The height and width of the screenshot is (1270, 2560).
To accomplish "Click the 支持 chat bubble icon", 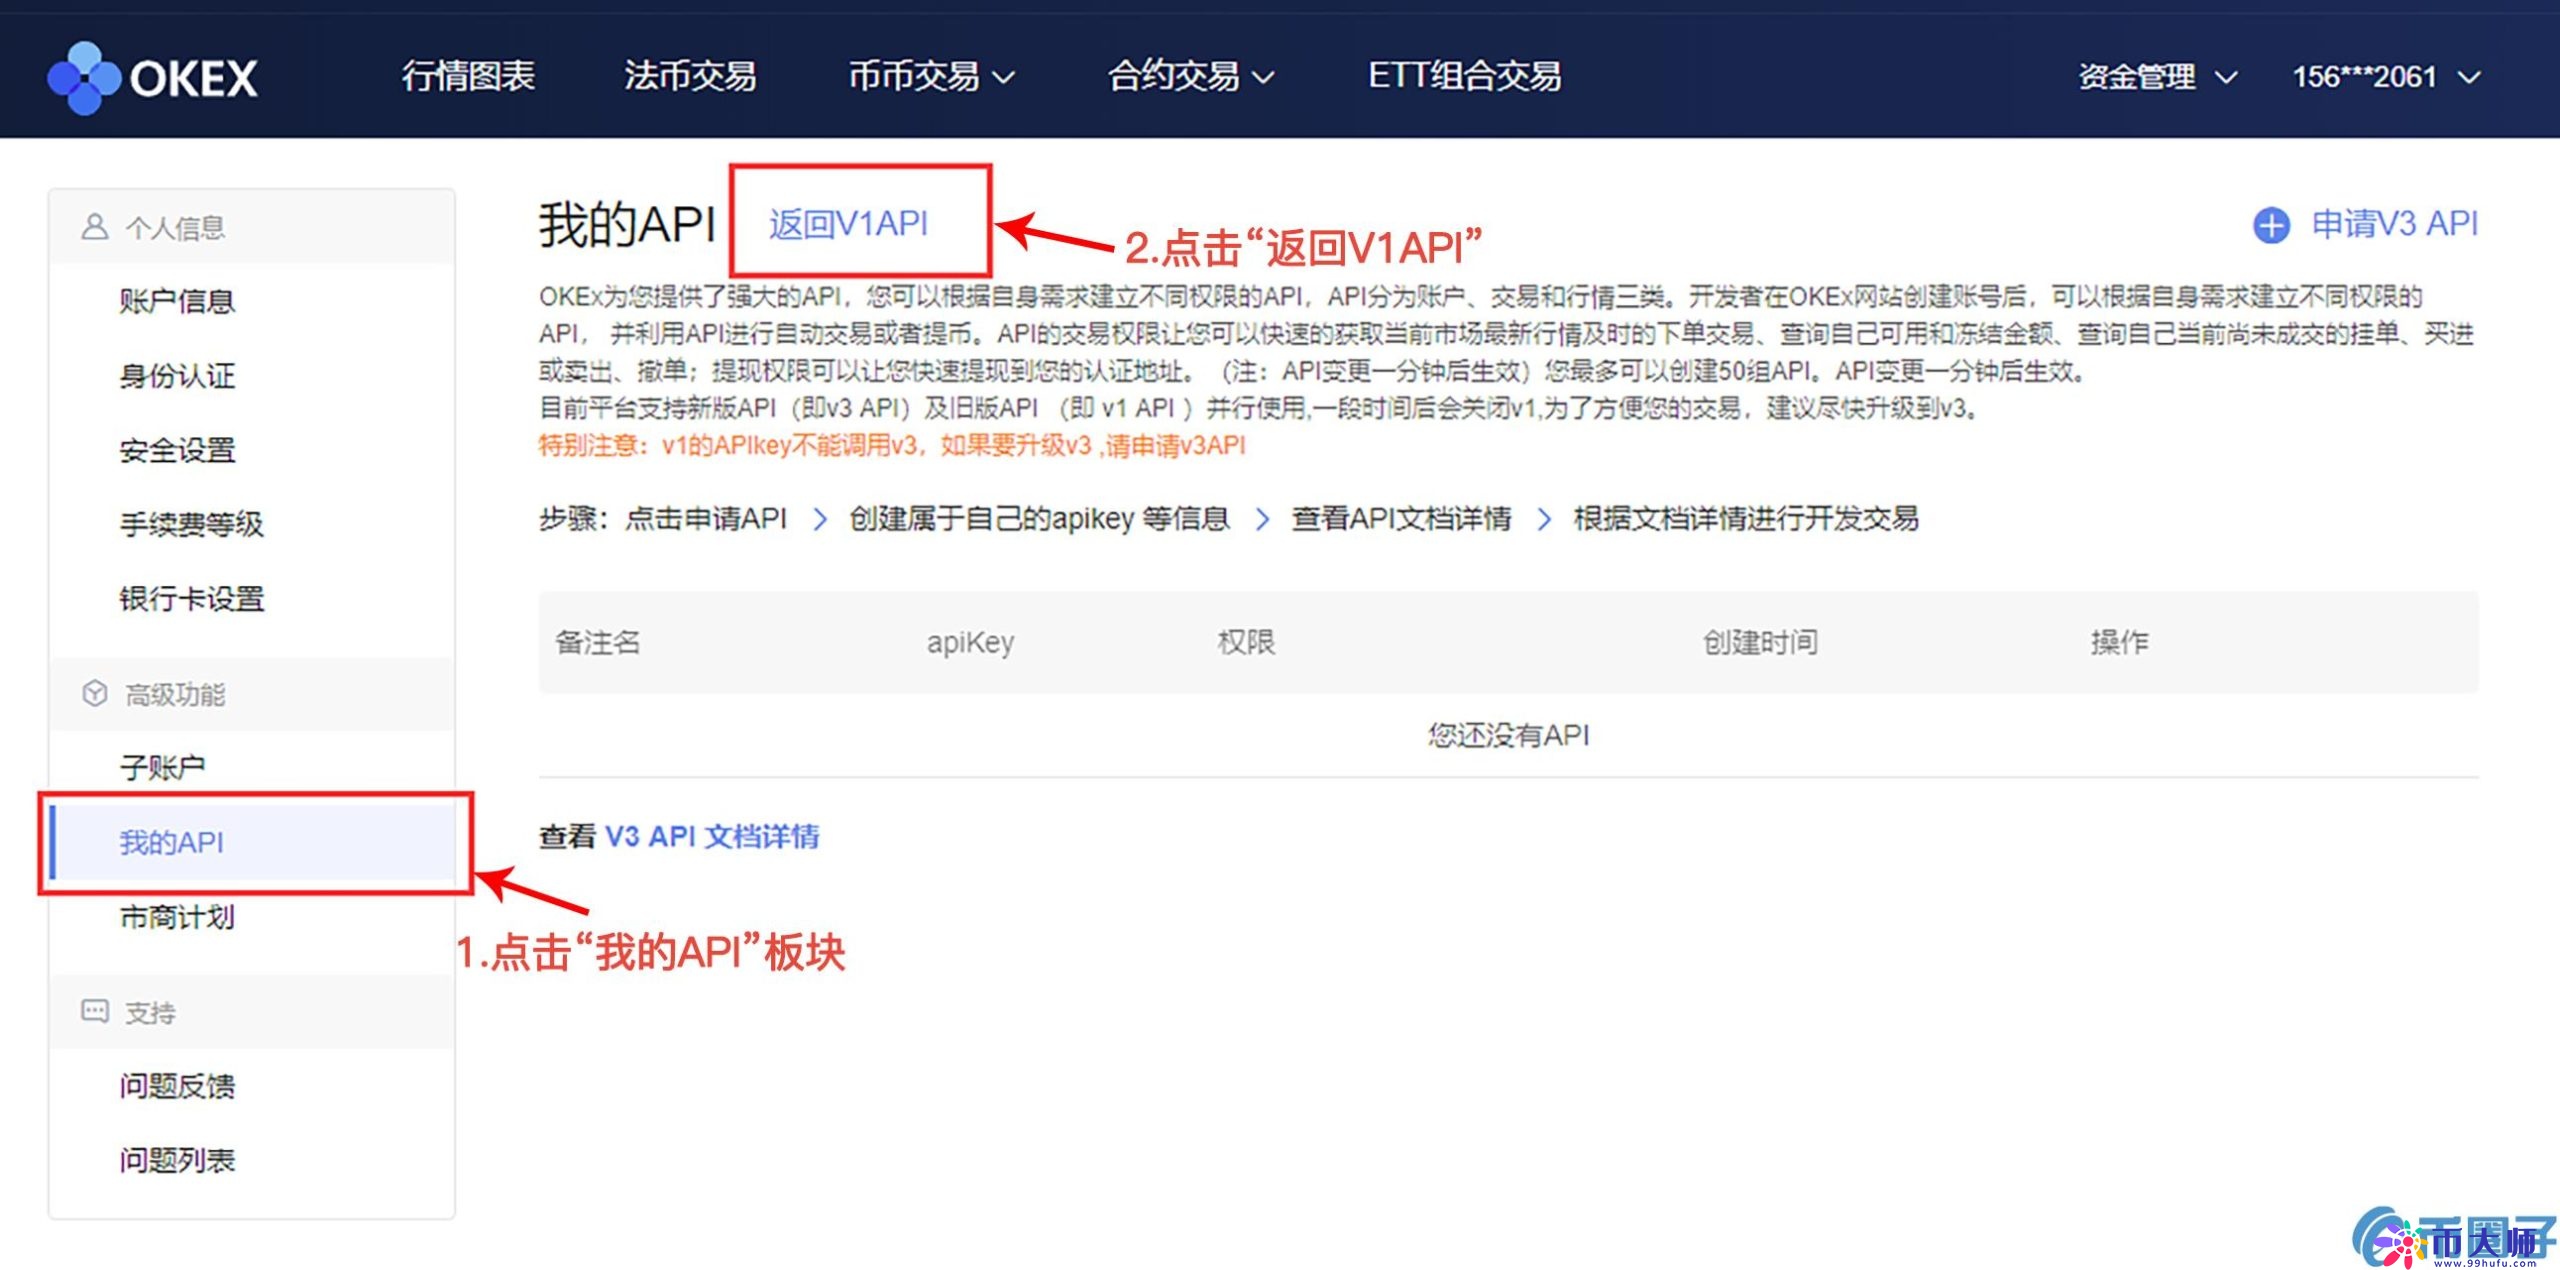I will tap(94, 1011).
